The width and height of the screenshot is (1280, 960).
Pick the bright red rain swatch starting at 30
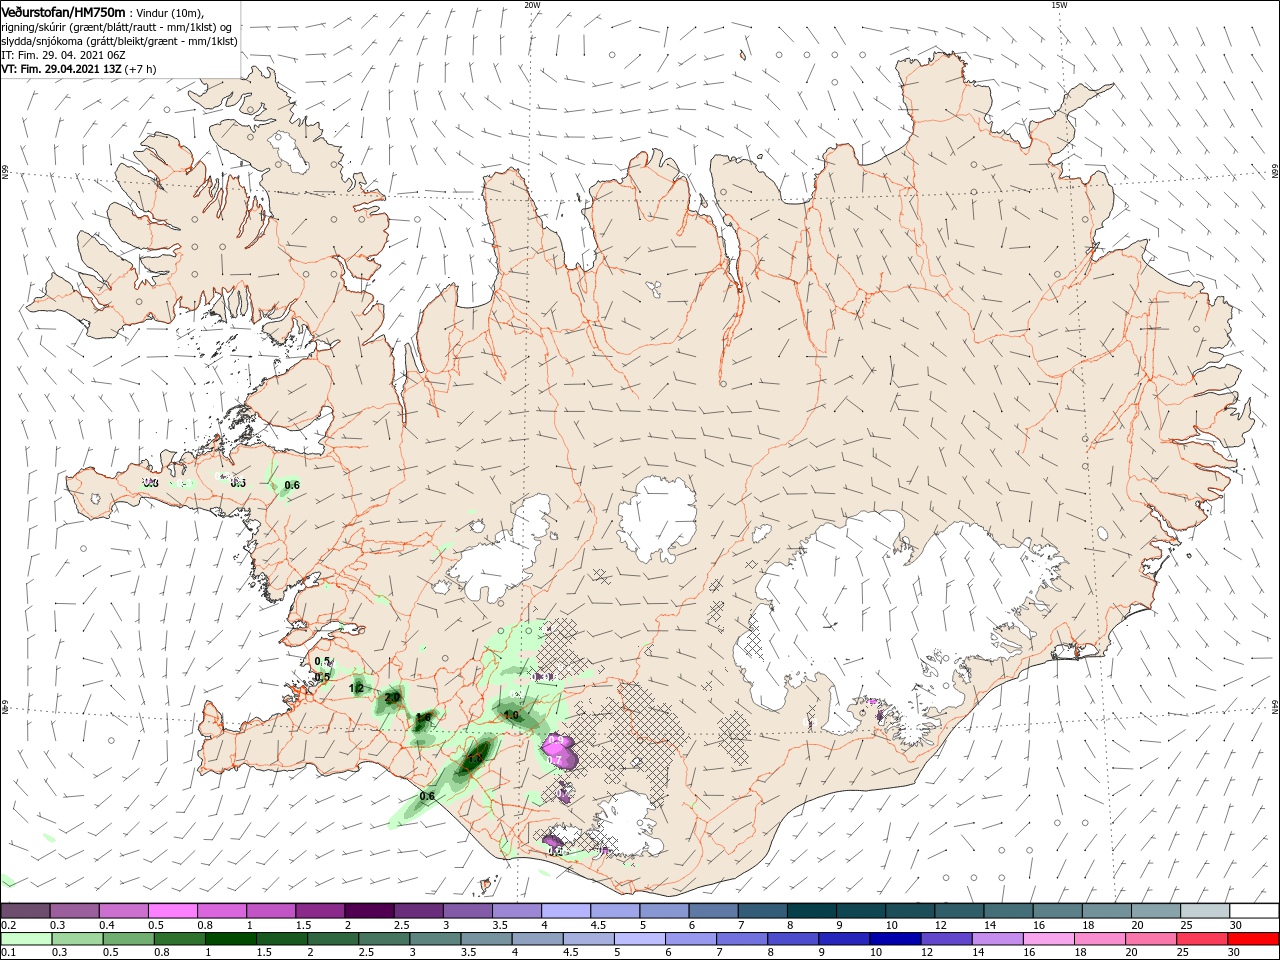1253,939
